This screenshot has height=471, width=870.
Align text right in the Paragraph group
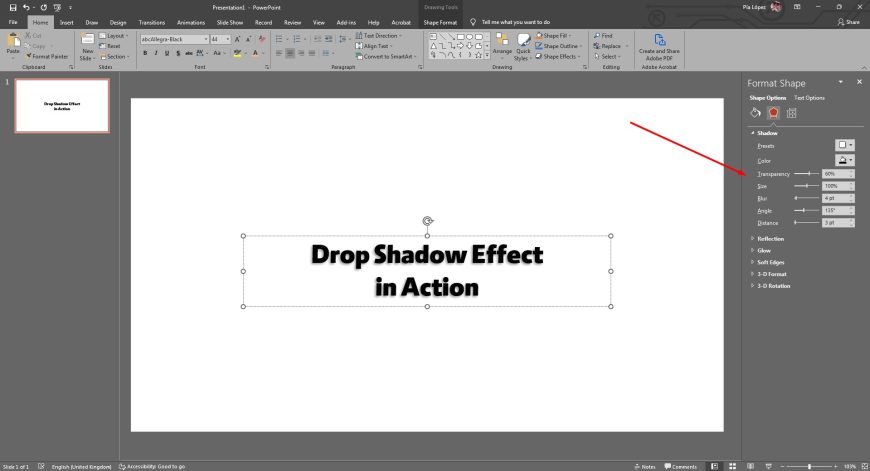point(301,53)
